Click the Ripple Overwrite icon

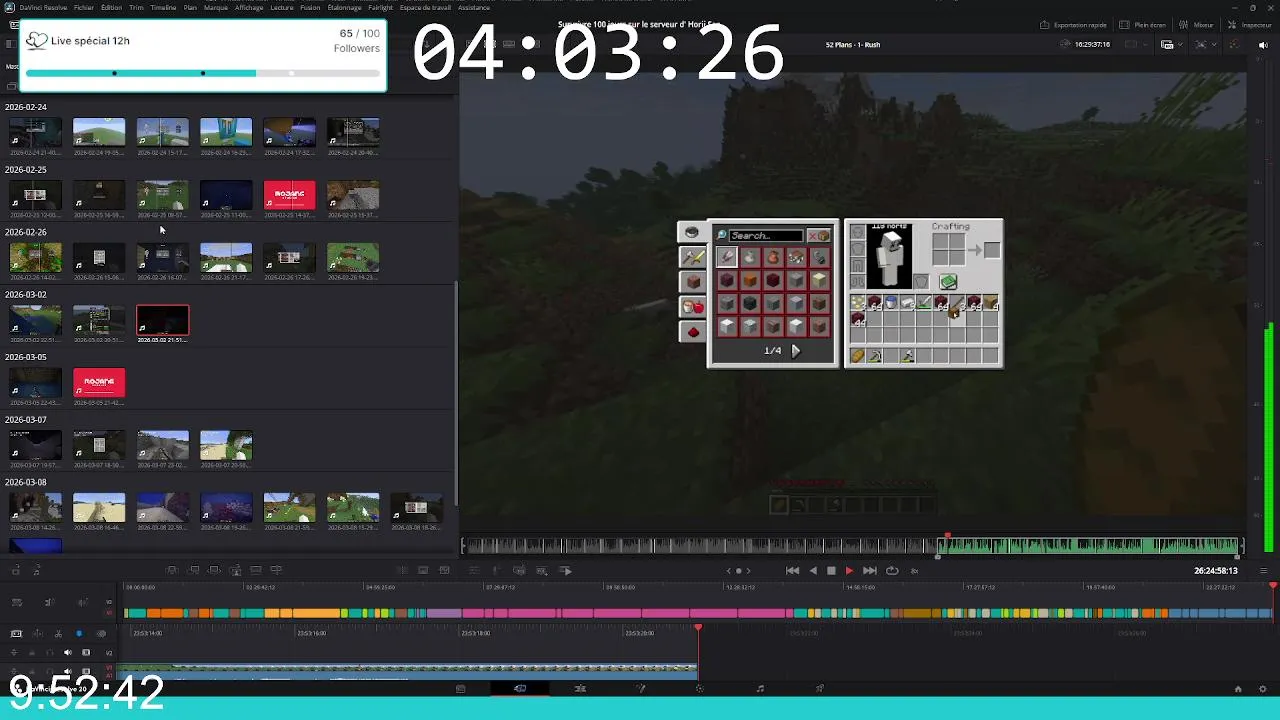click(214, 571)
